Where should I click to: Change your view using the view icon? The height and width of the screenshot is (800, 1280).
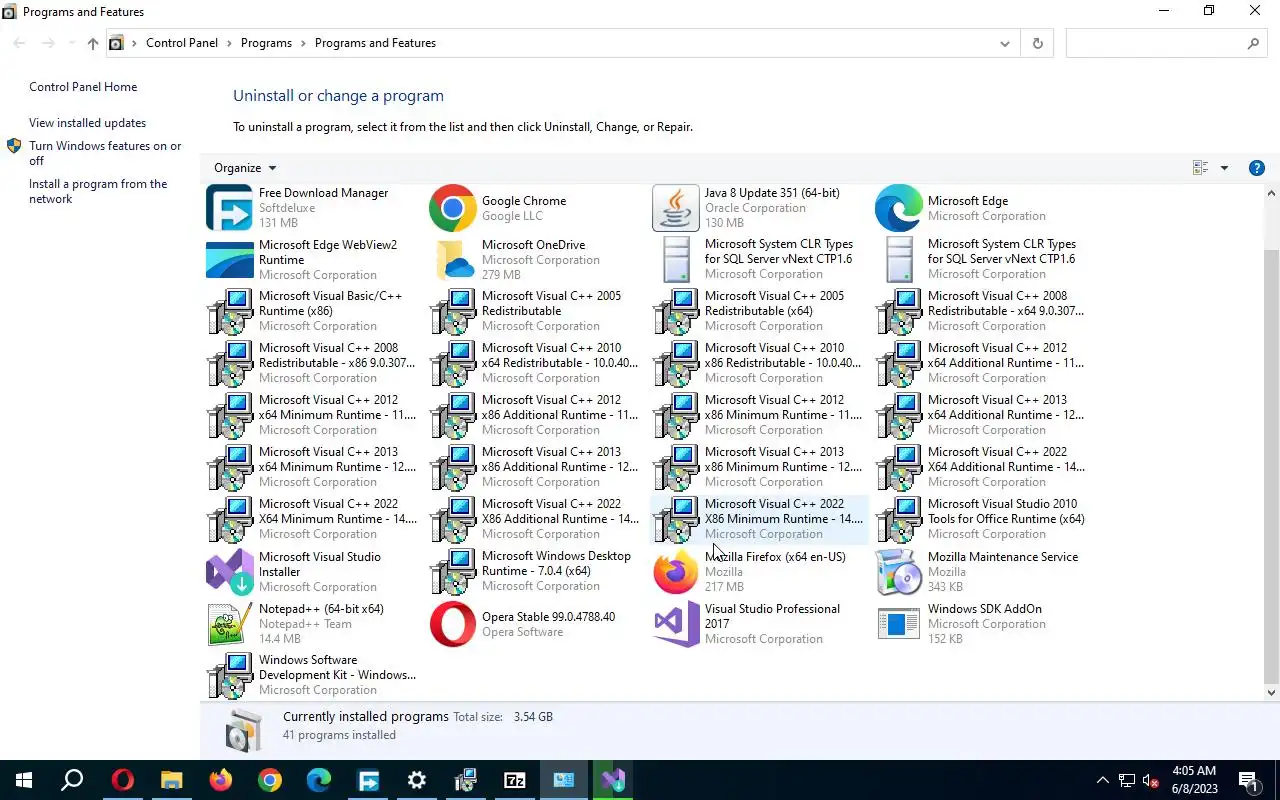point(1201,168)
